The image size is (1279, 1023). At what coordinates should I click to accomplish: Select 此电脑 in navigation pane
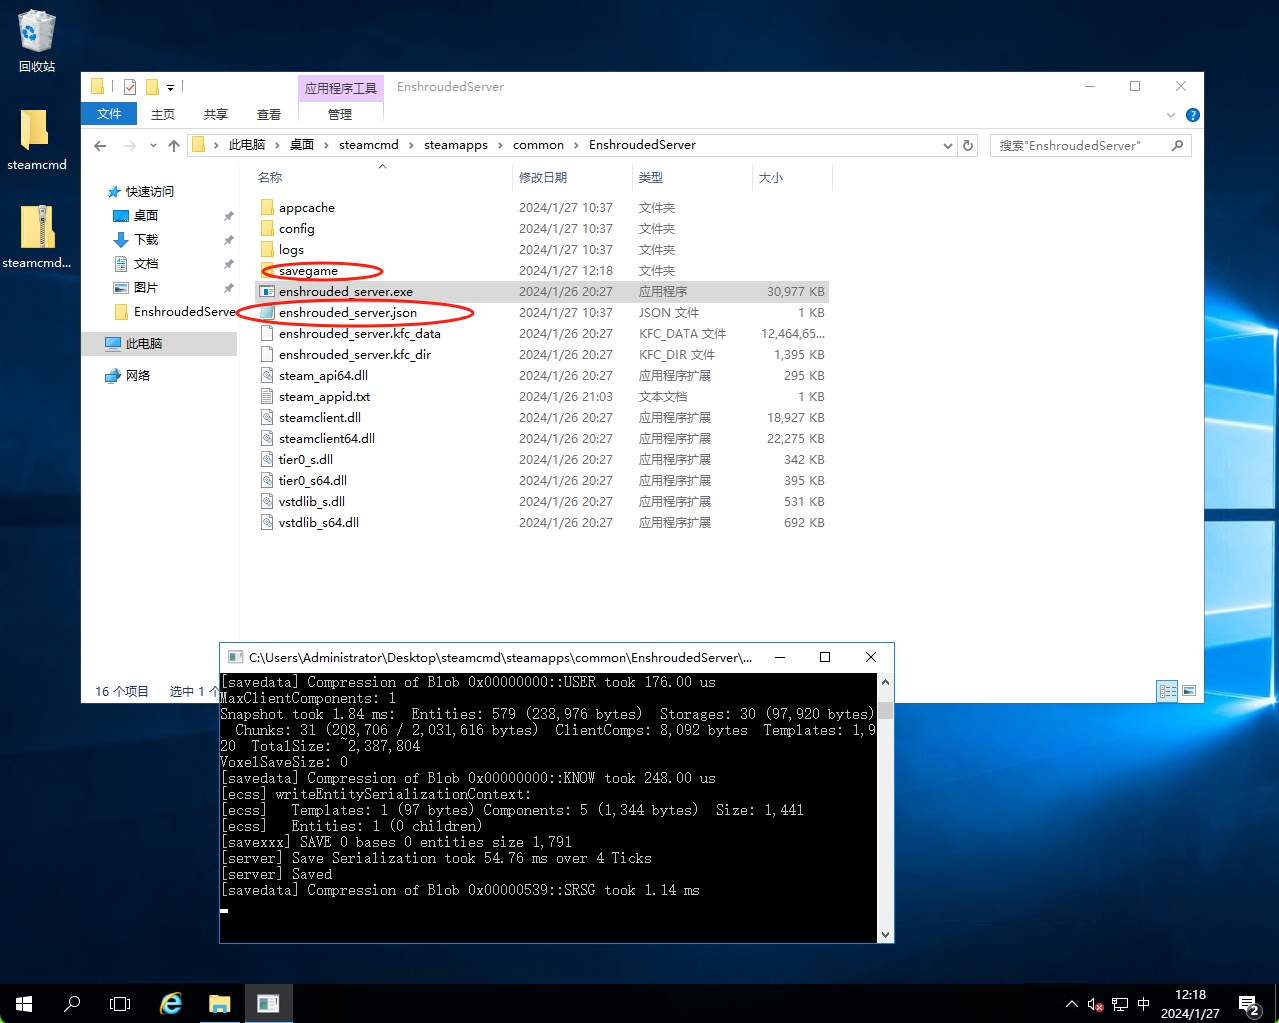pyautogui.click(x=144, y=344)
